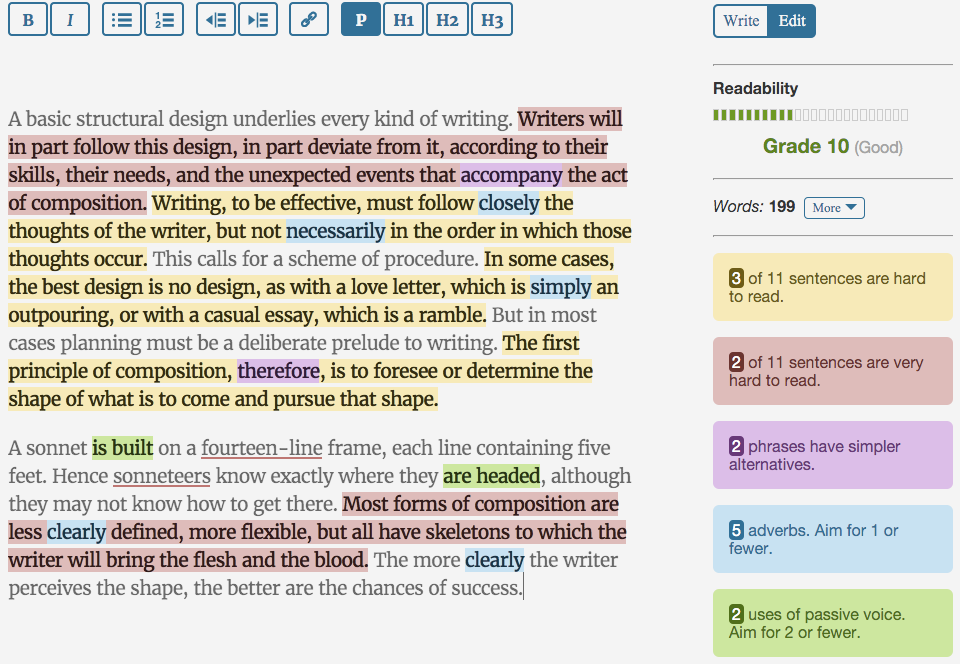Click the green passive voice card
Image resolution: width=960 pixels, height=664 pixels.
point(832,623)
